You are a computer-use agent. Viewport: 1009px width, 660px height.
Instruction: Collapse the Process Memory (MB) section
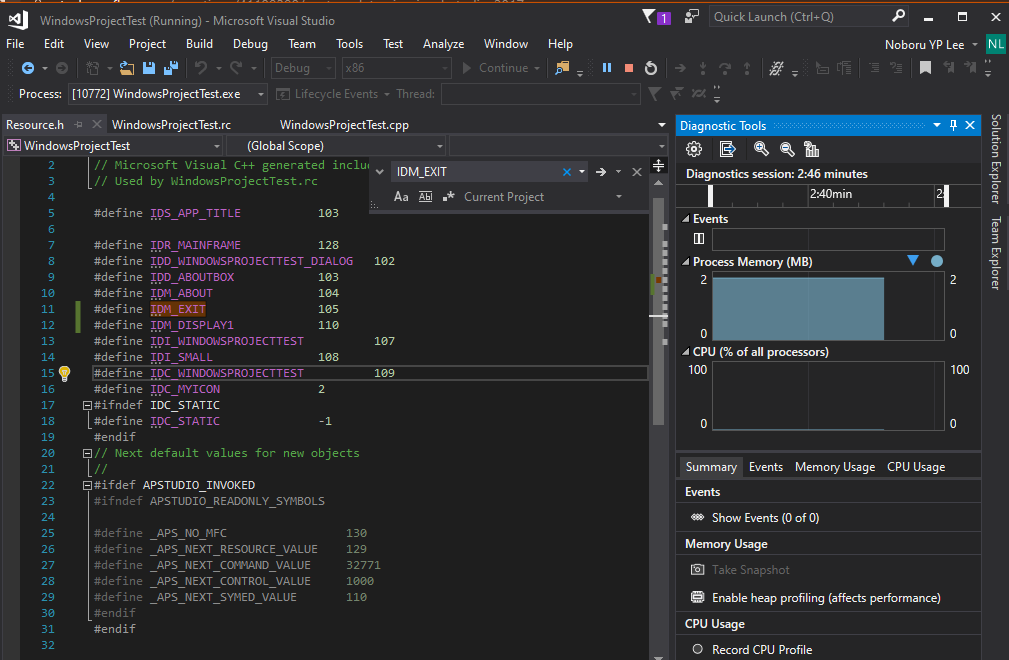tap(685, 262)
